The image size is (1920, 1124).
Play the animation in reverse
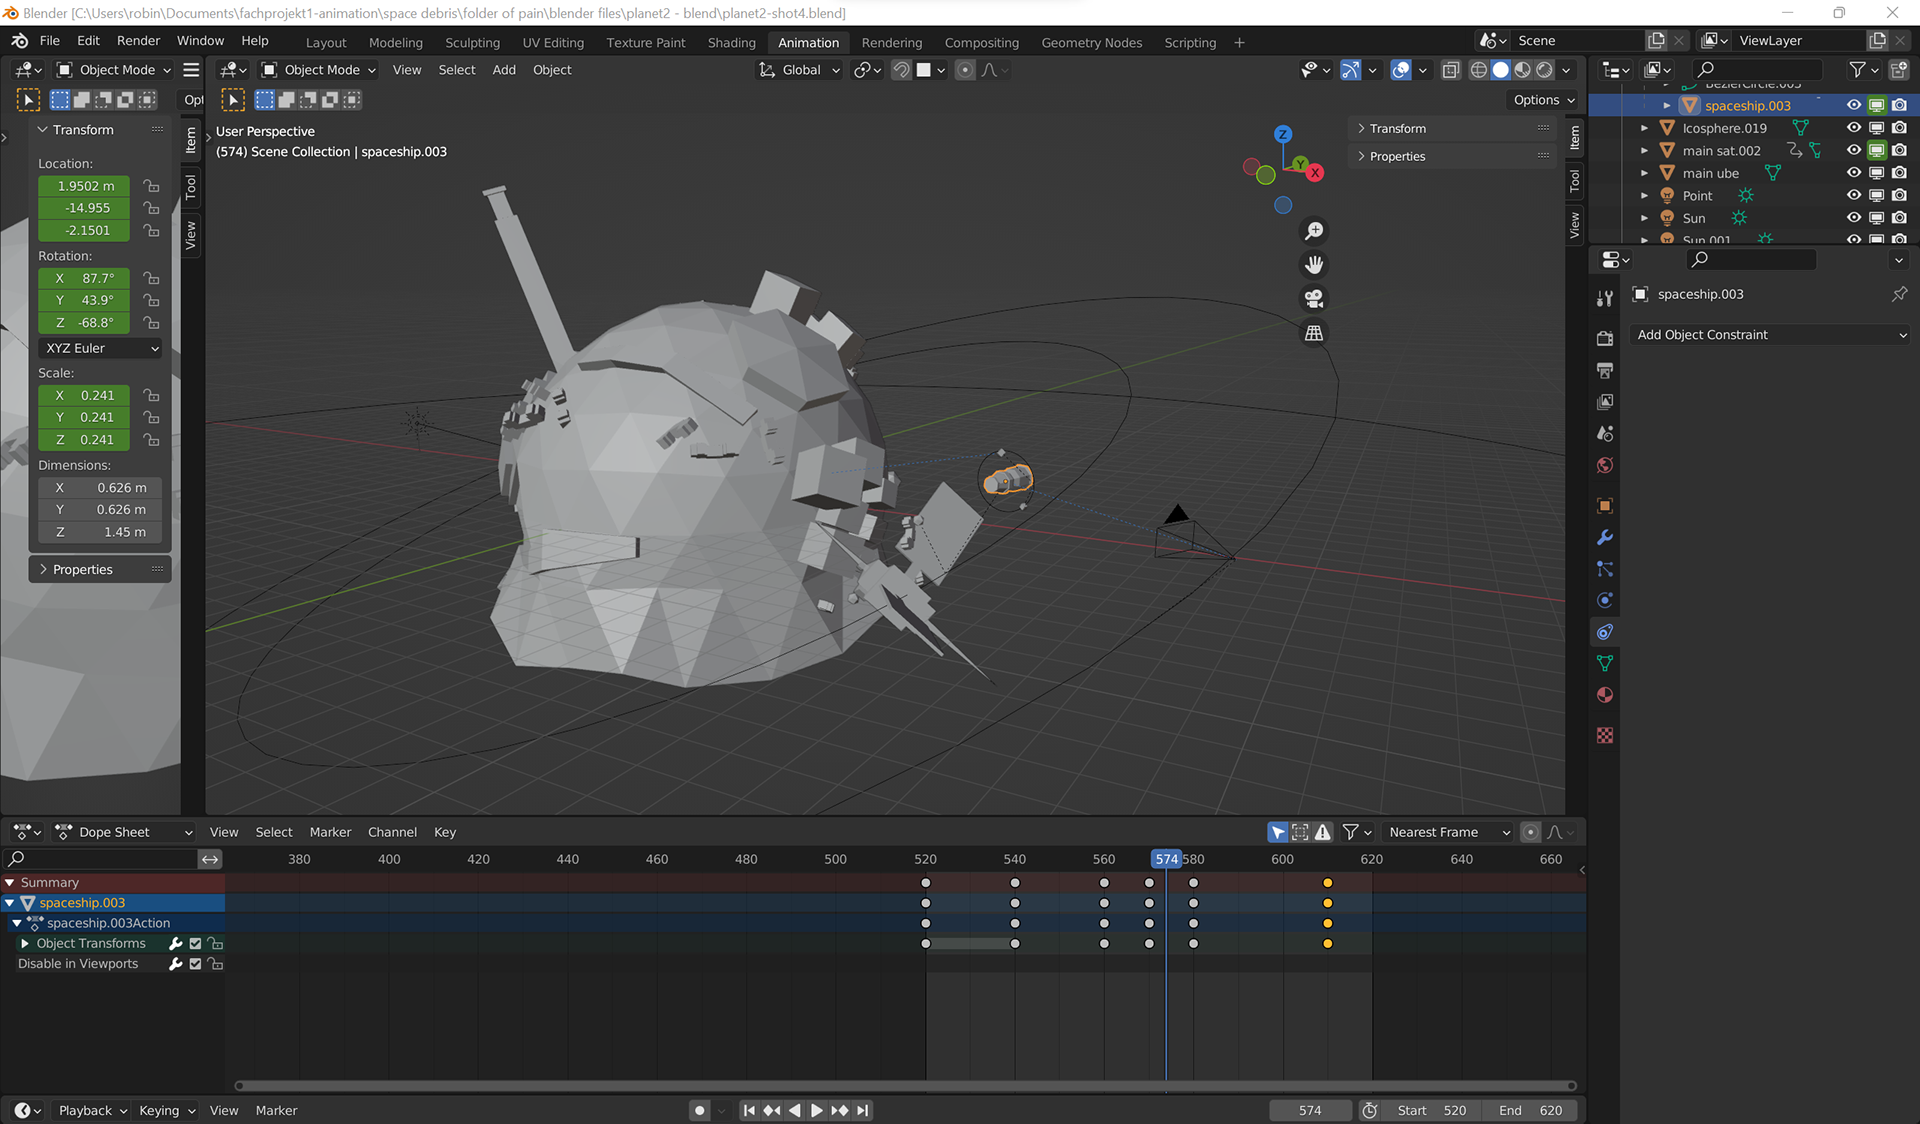click(x=794, y=1110)
